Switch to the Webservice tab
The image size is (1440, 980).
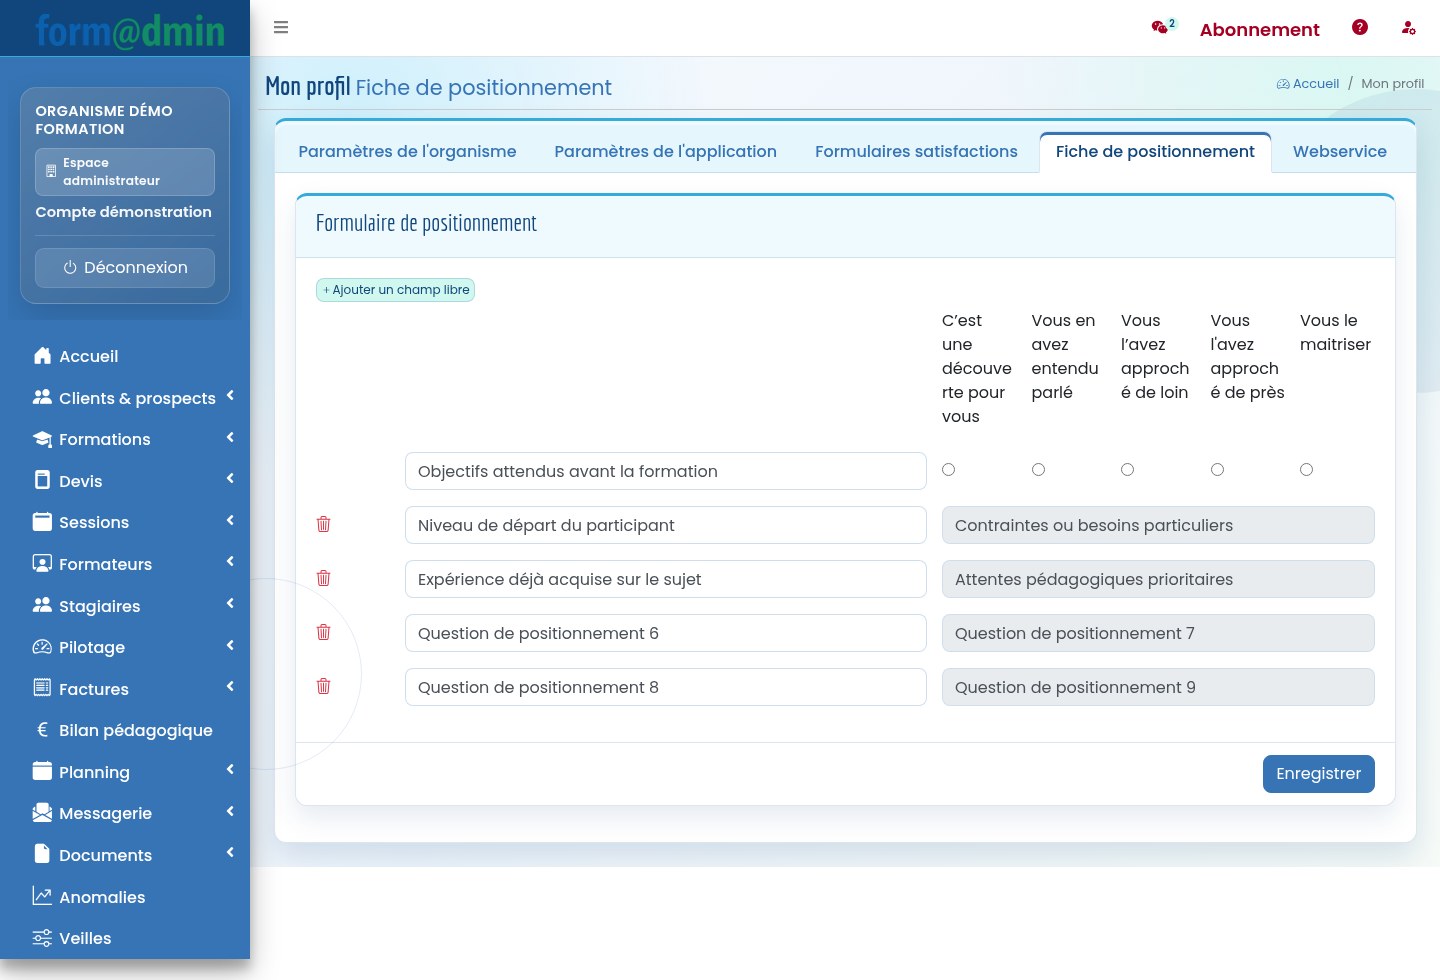point(1339,152)
